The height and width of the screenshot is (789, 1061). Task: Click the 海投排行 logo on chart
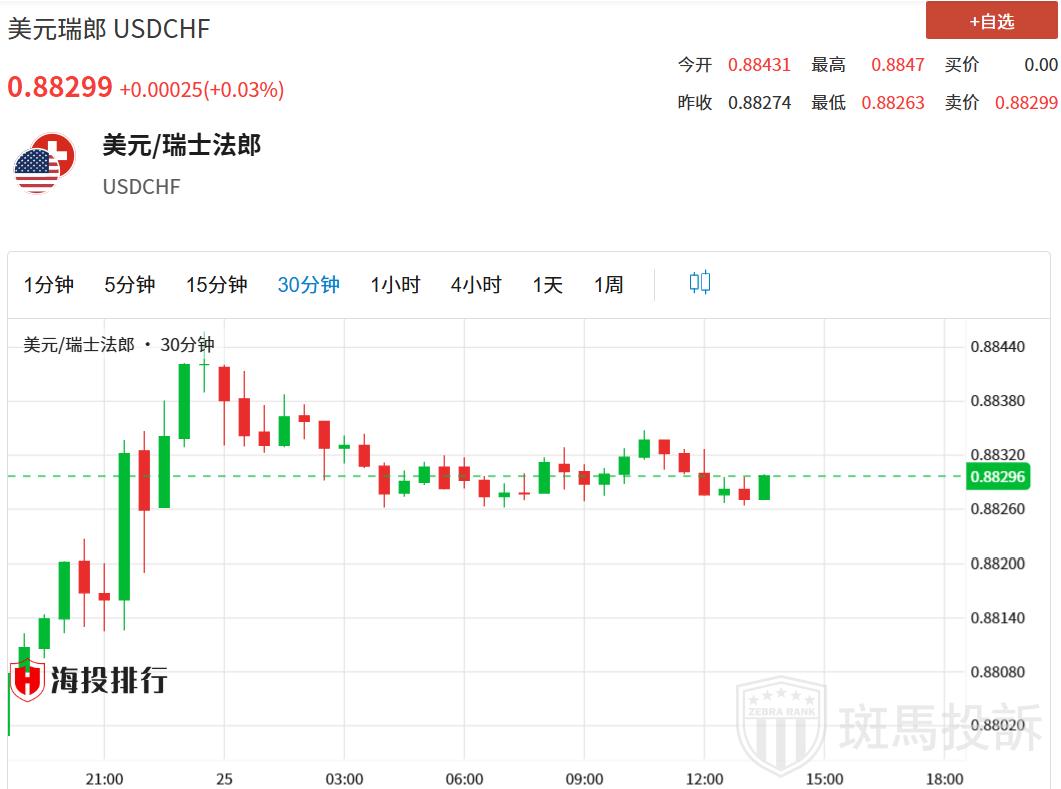pos(88,680)
